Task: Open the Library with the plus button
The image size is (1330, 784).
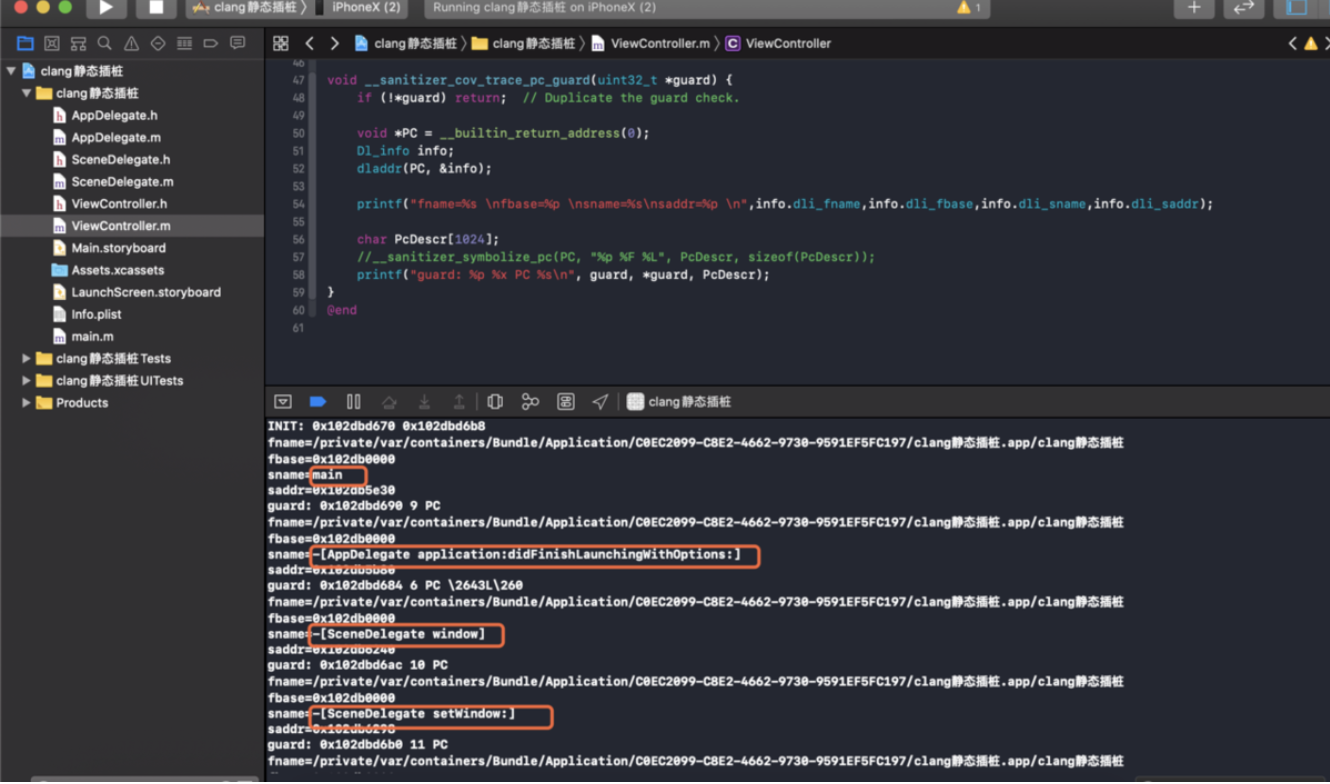Action: (x=1194, y=8)
